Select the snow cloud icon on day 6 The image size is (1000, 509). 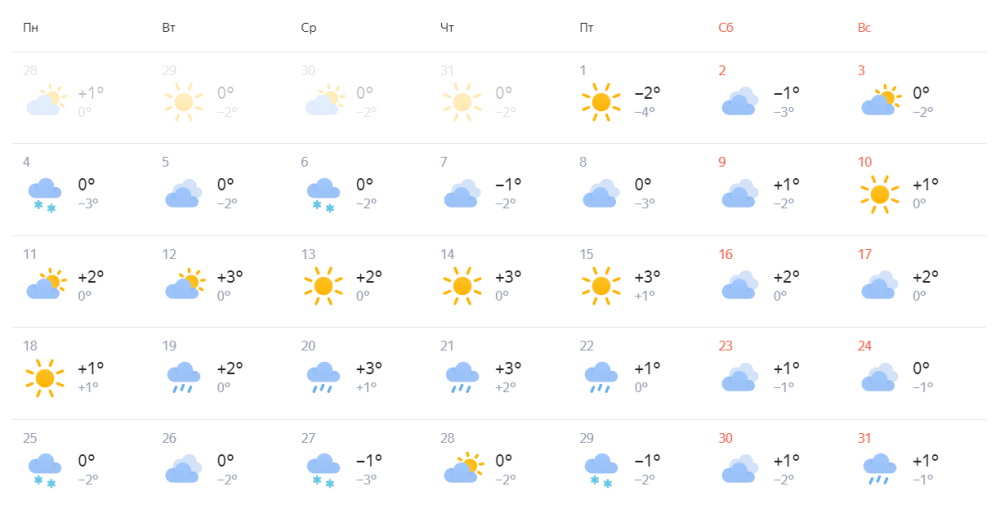tap(323, 195)
